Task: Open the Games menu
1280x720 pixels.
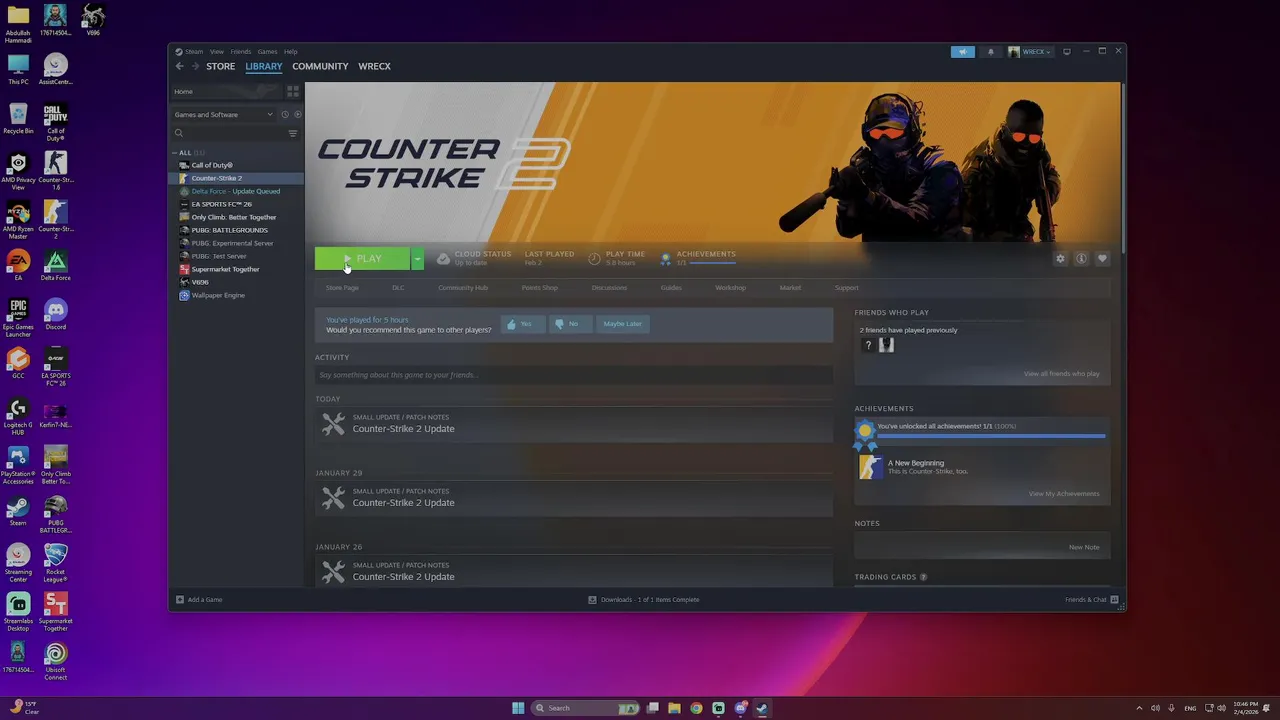Action: pyautogui.click(x=267, y=51)
